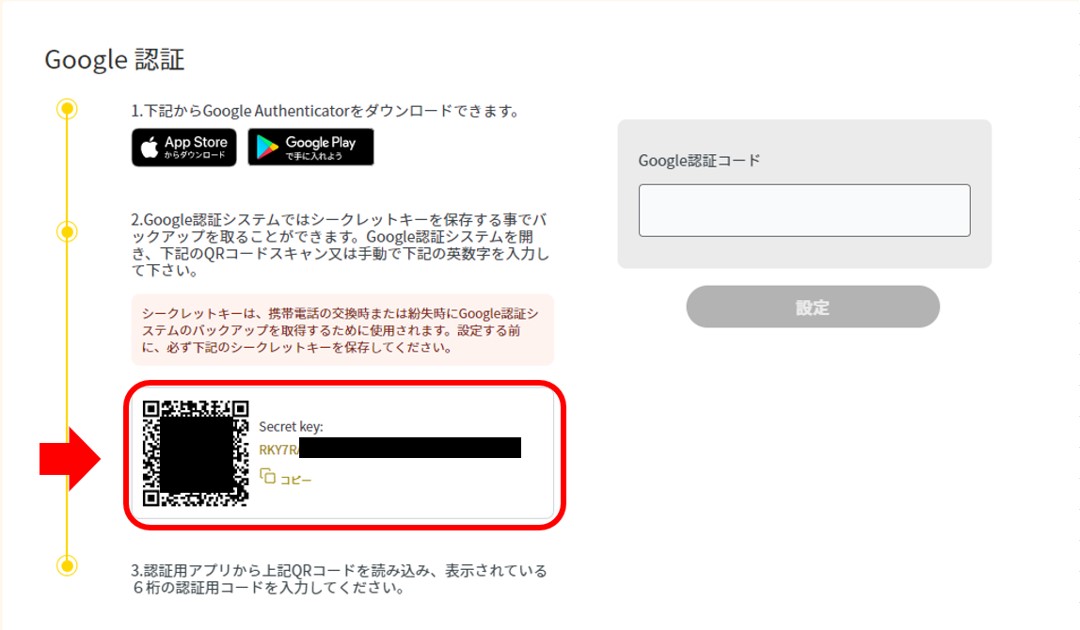Click the red arrow pointing at QR box
This screenshot has height=630, width=1080.
click(x=70, y=459)
